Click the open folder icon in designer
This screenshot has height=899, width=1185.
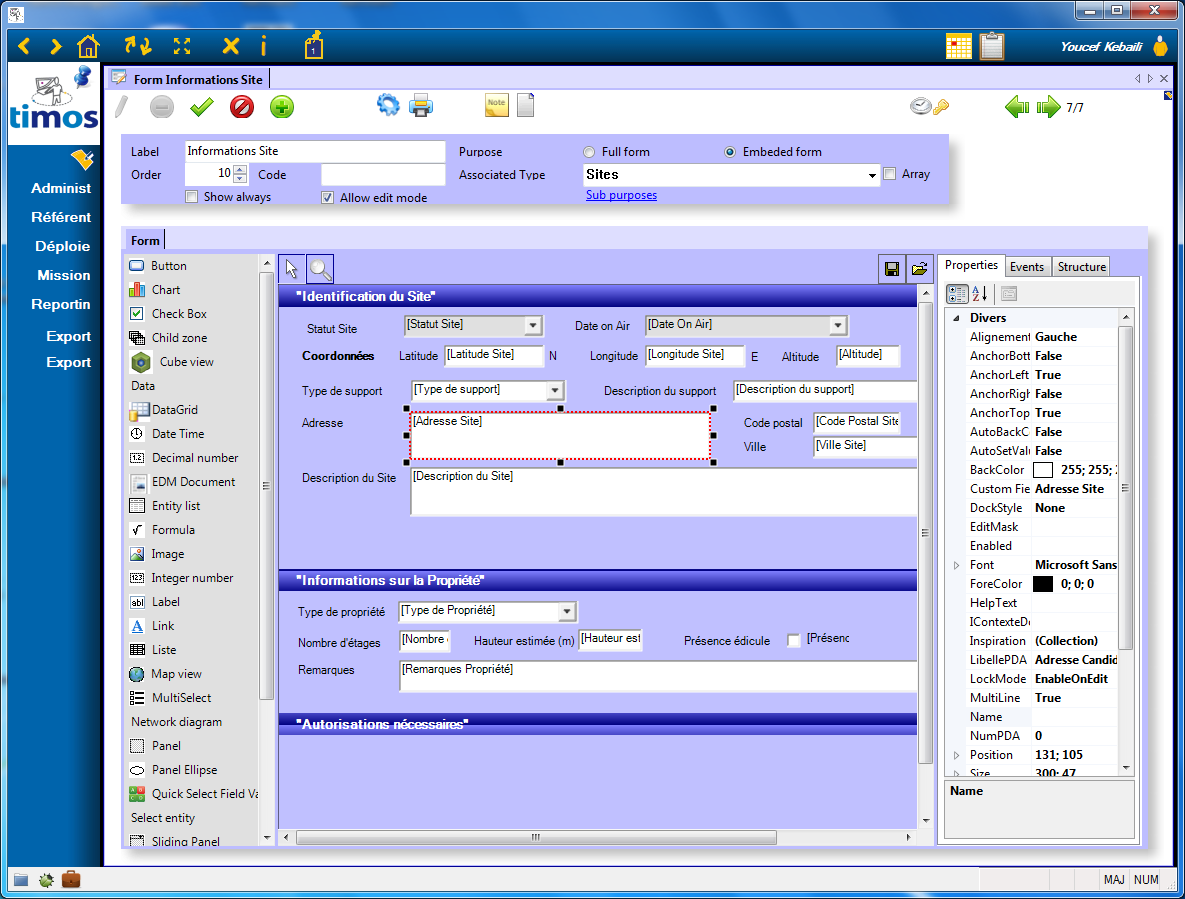tap(919, 269)
